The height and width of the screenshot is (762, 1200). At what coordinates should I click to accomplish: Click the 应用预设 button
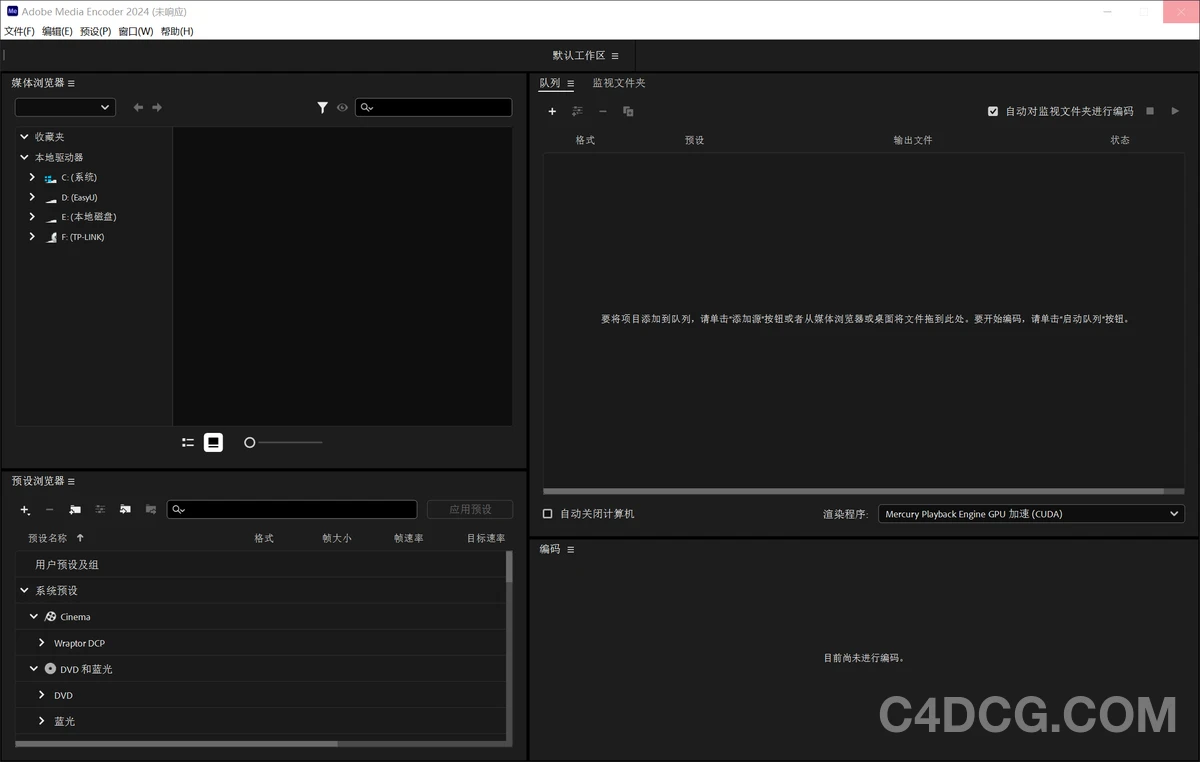[469, 509]
